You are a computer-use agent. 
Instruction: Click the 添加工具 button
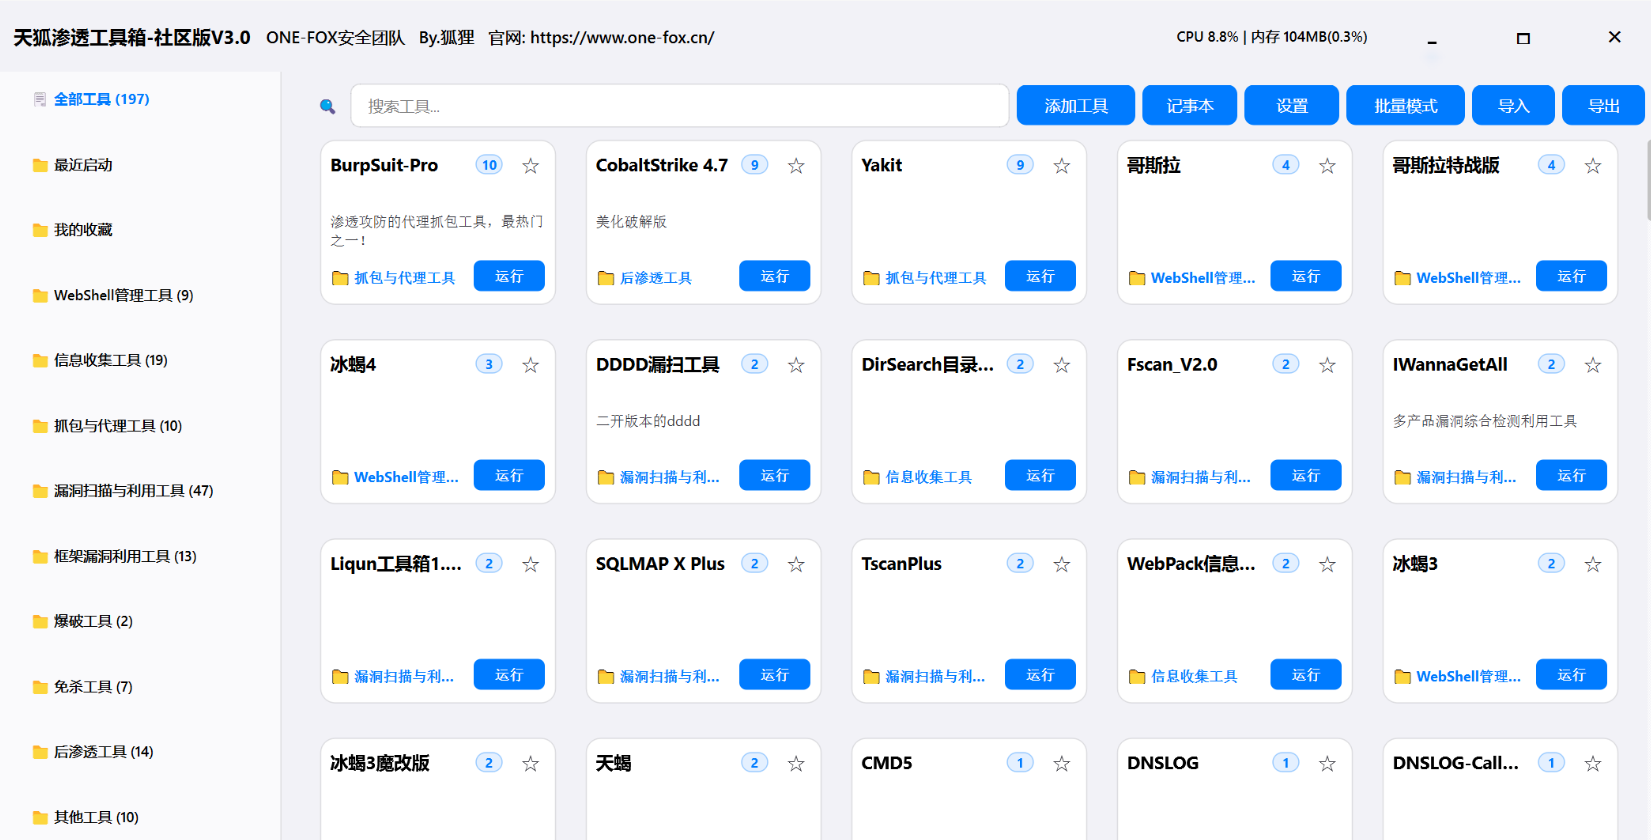(x=1076, y=105)
